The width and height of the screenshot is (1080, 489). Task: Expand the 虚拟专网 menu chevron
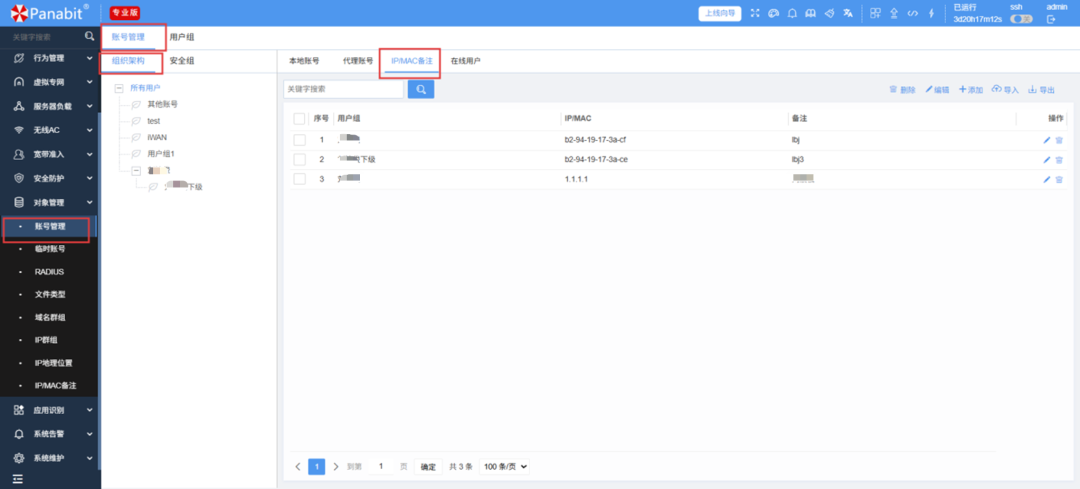click(90, 83)
